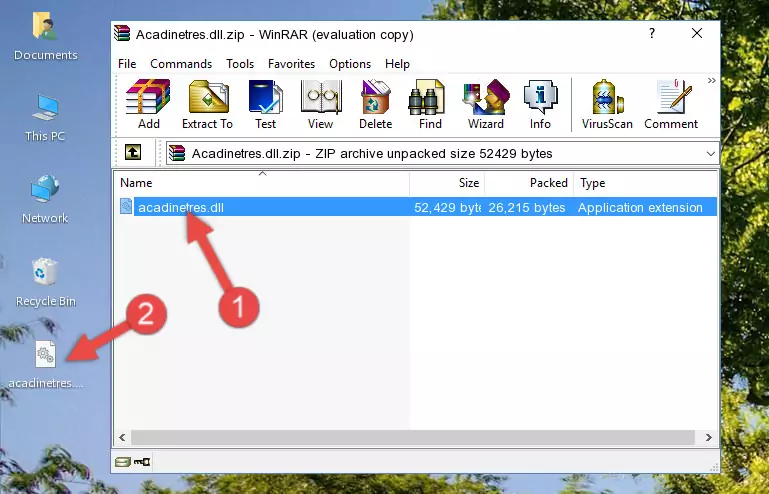The height and width of the screenshot is (494, 769).
Task: Close the WinRAR window
Action: point(697,33)
